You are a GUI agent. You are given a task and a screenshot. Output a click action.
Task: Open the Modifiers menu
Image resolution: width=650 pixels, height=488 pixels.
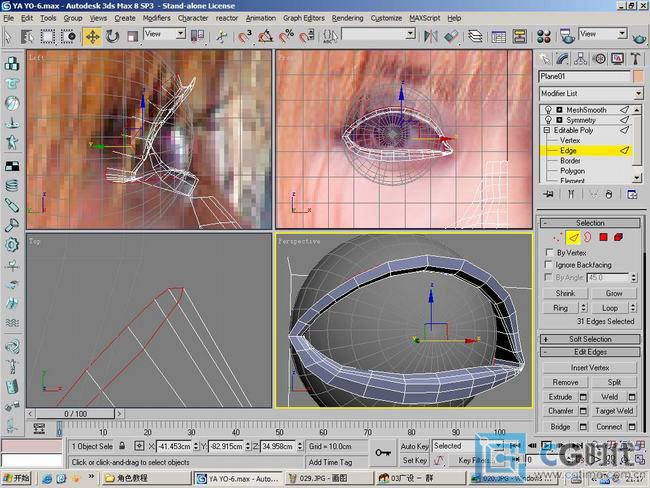point(156,18)
